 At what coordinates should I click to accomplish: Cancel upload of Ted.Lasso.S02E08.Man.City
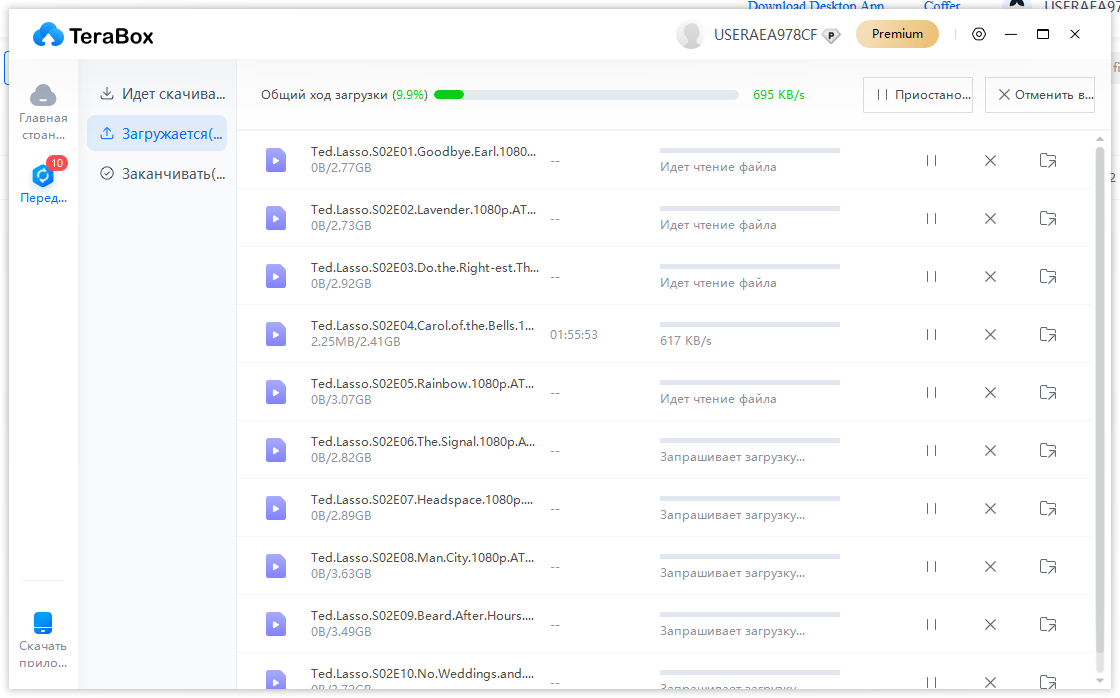pyautogui.click(x=990, y=566)
